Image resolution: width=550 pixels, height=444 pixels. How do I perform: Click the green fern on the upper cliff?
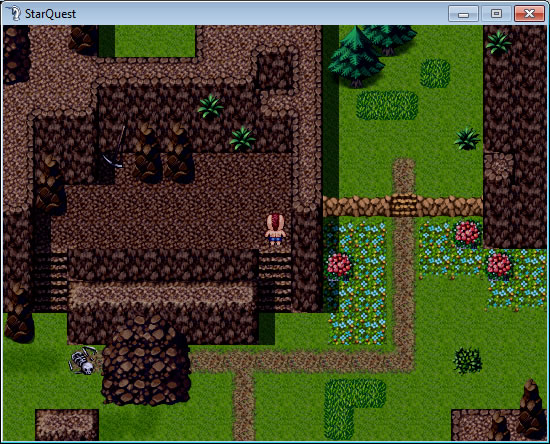tap(210, 106)
